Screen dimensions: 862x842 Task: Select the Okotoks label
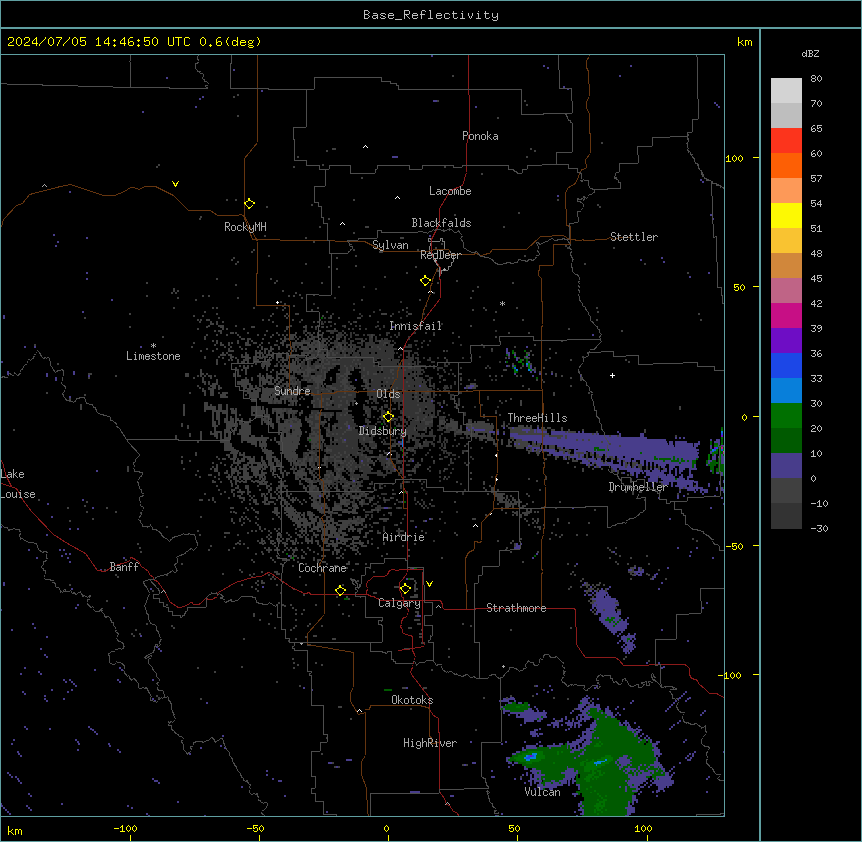pos(412,700)
